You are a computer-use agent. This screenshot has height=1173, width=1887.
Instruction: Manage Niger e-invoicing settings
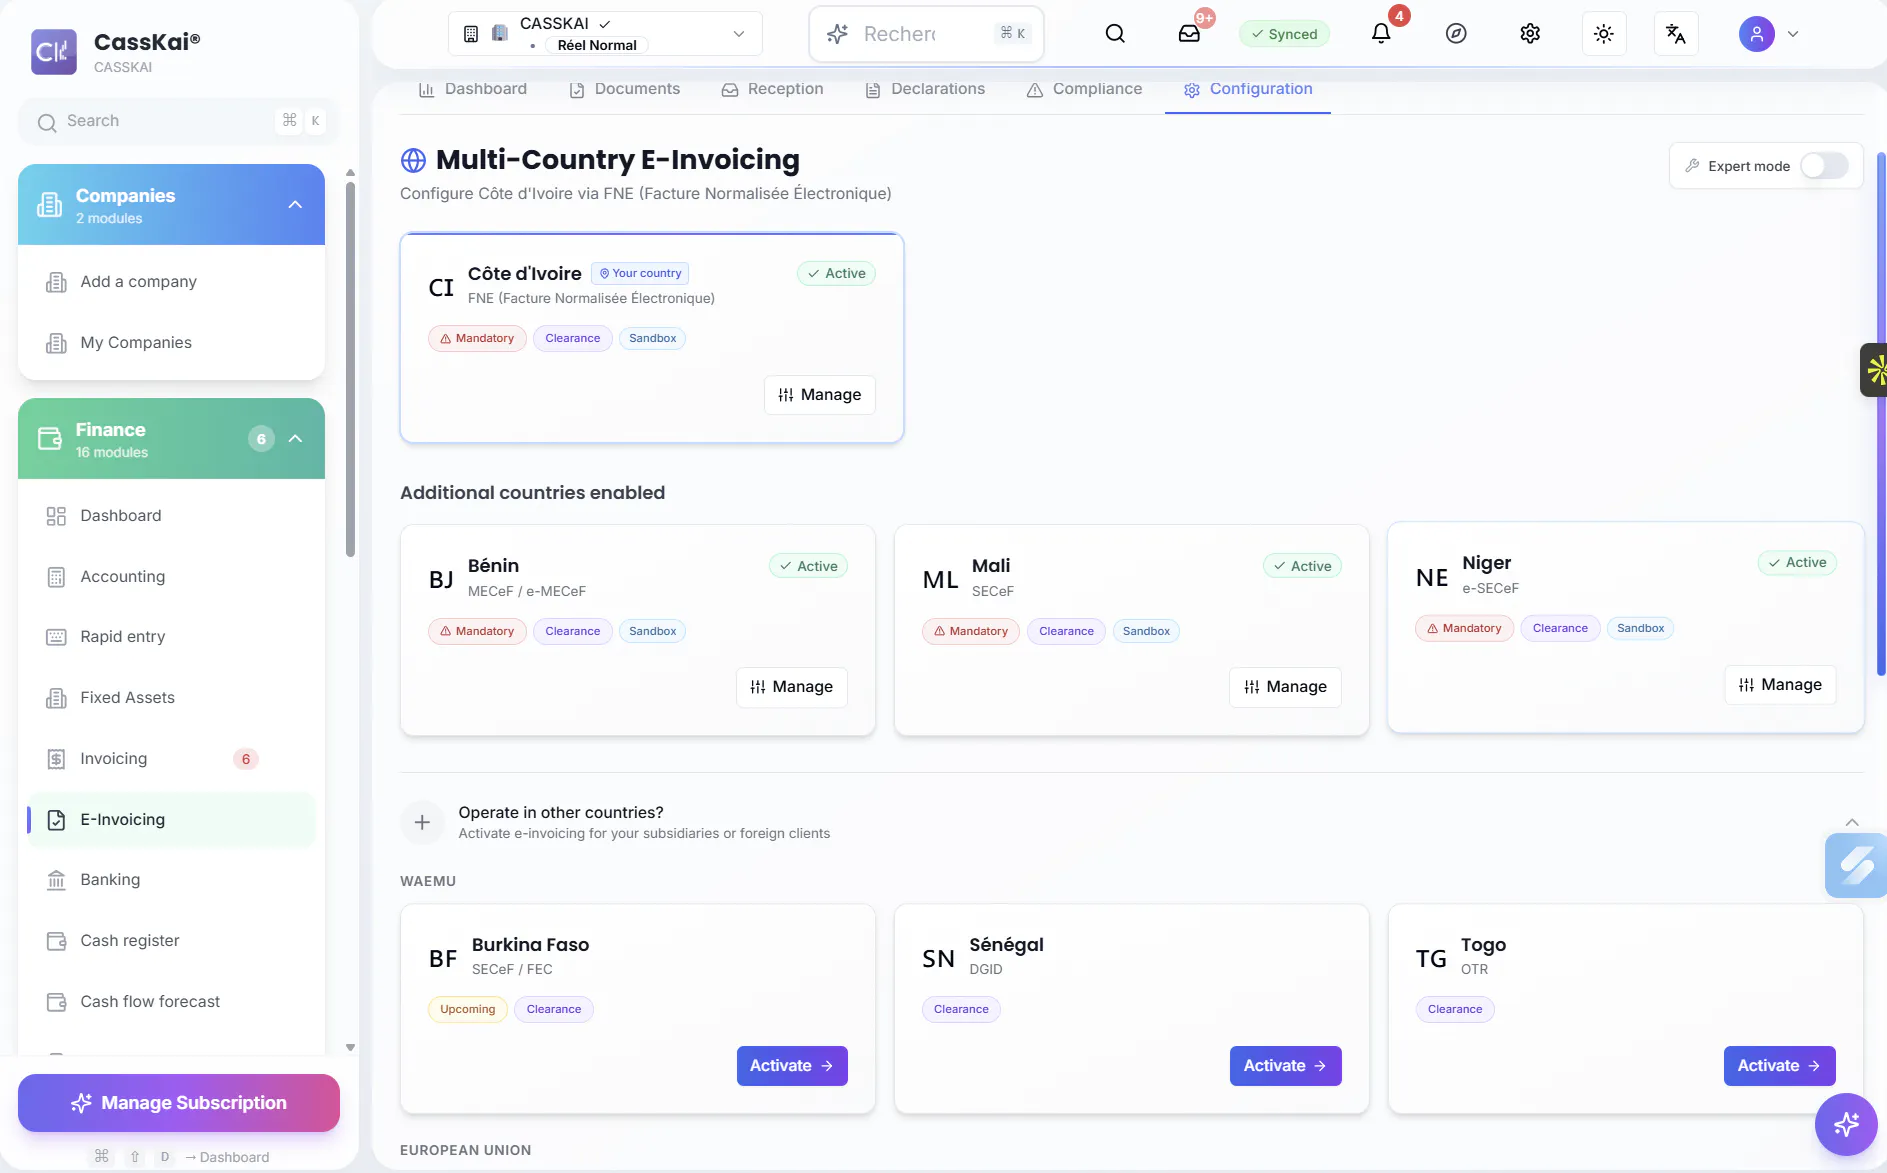(1780, 685)
